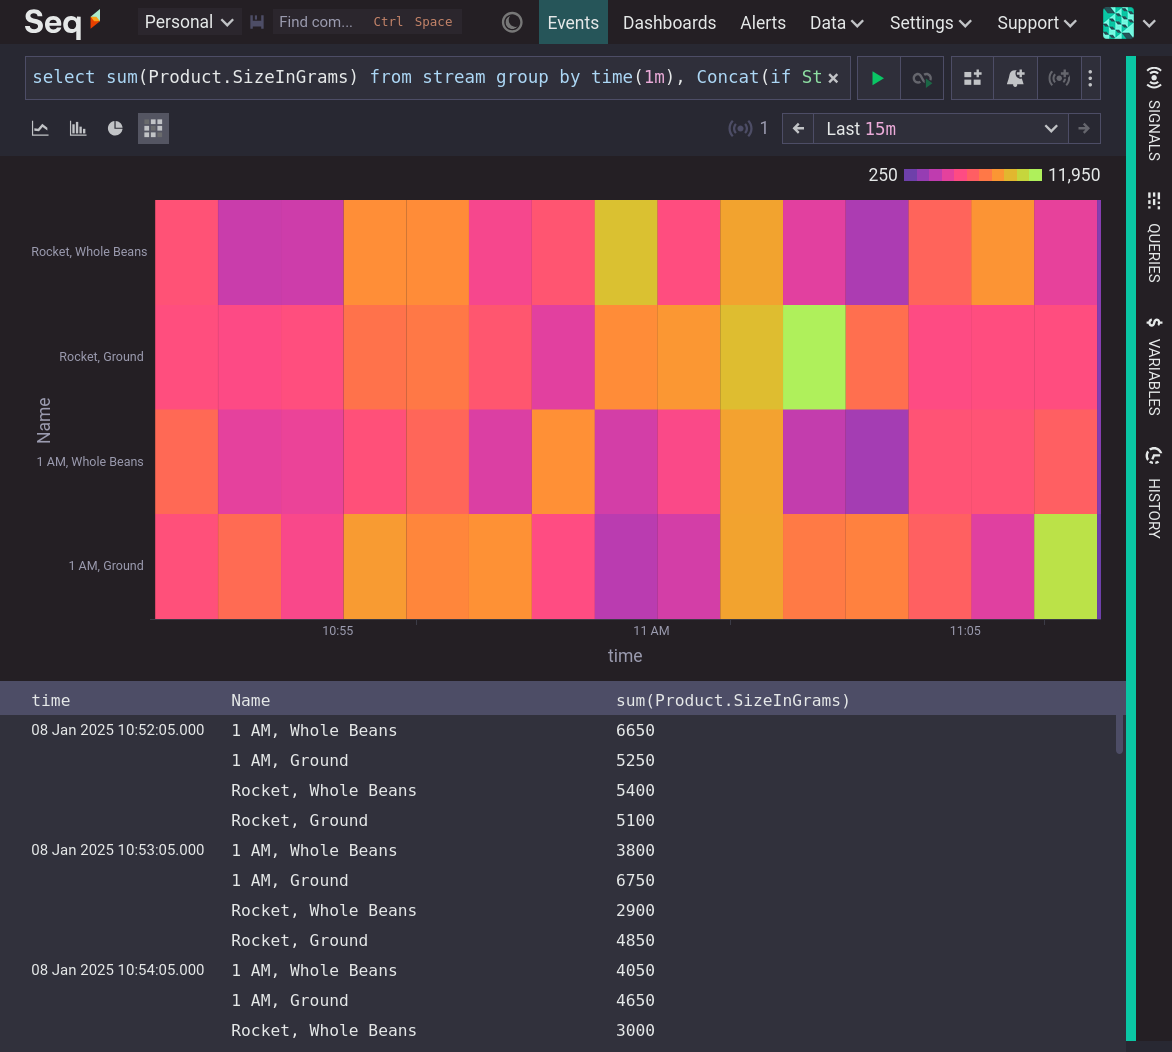Image resolution: width=1172 pixels, height=1052 pixels.
Task: Switch to bar chart view
Action: pyautogui.click(x=78, y=128)
